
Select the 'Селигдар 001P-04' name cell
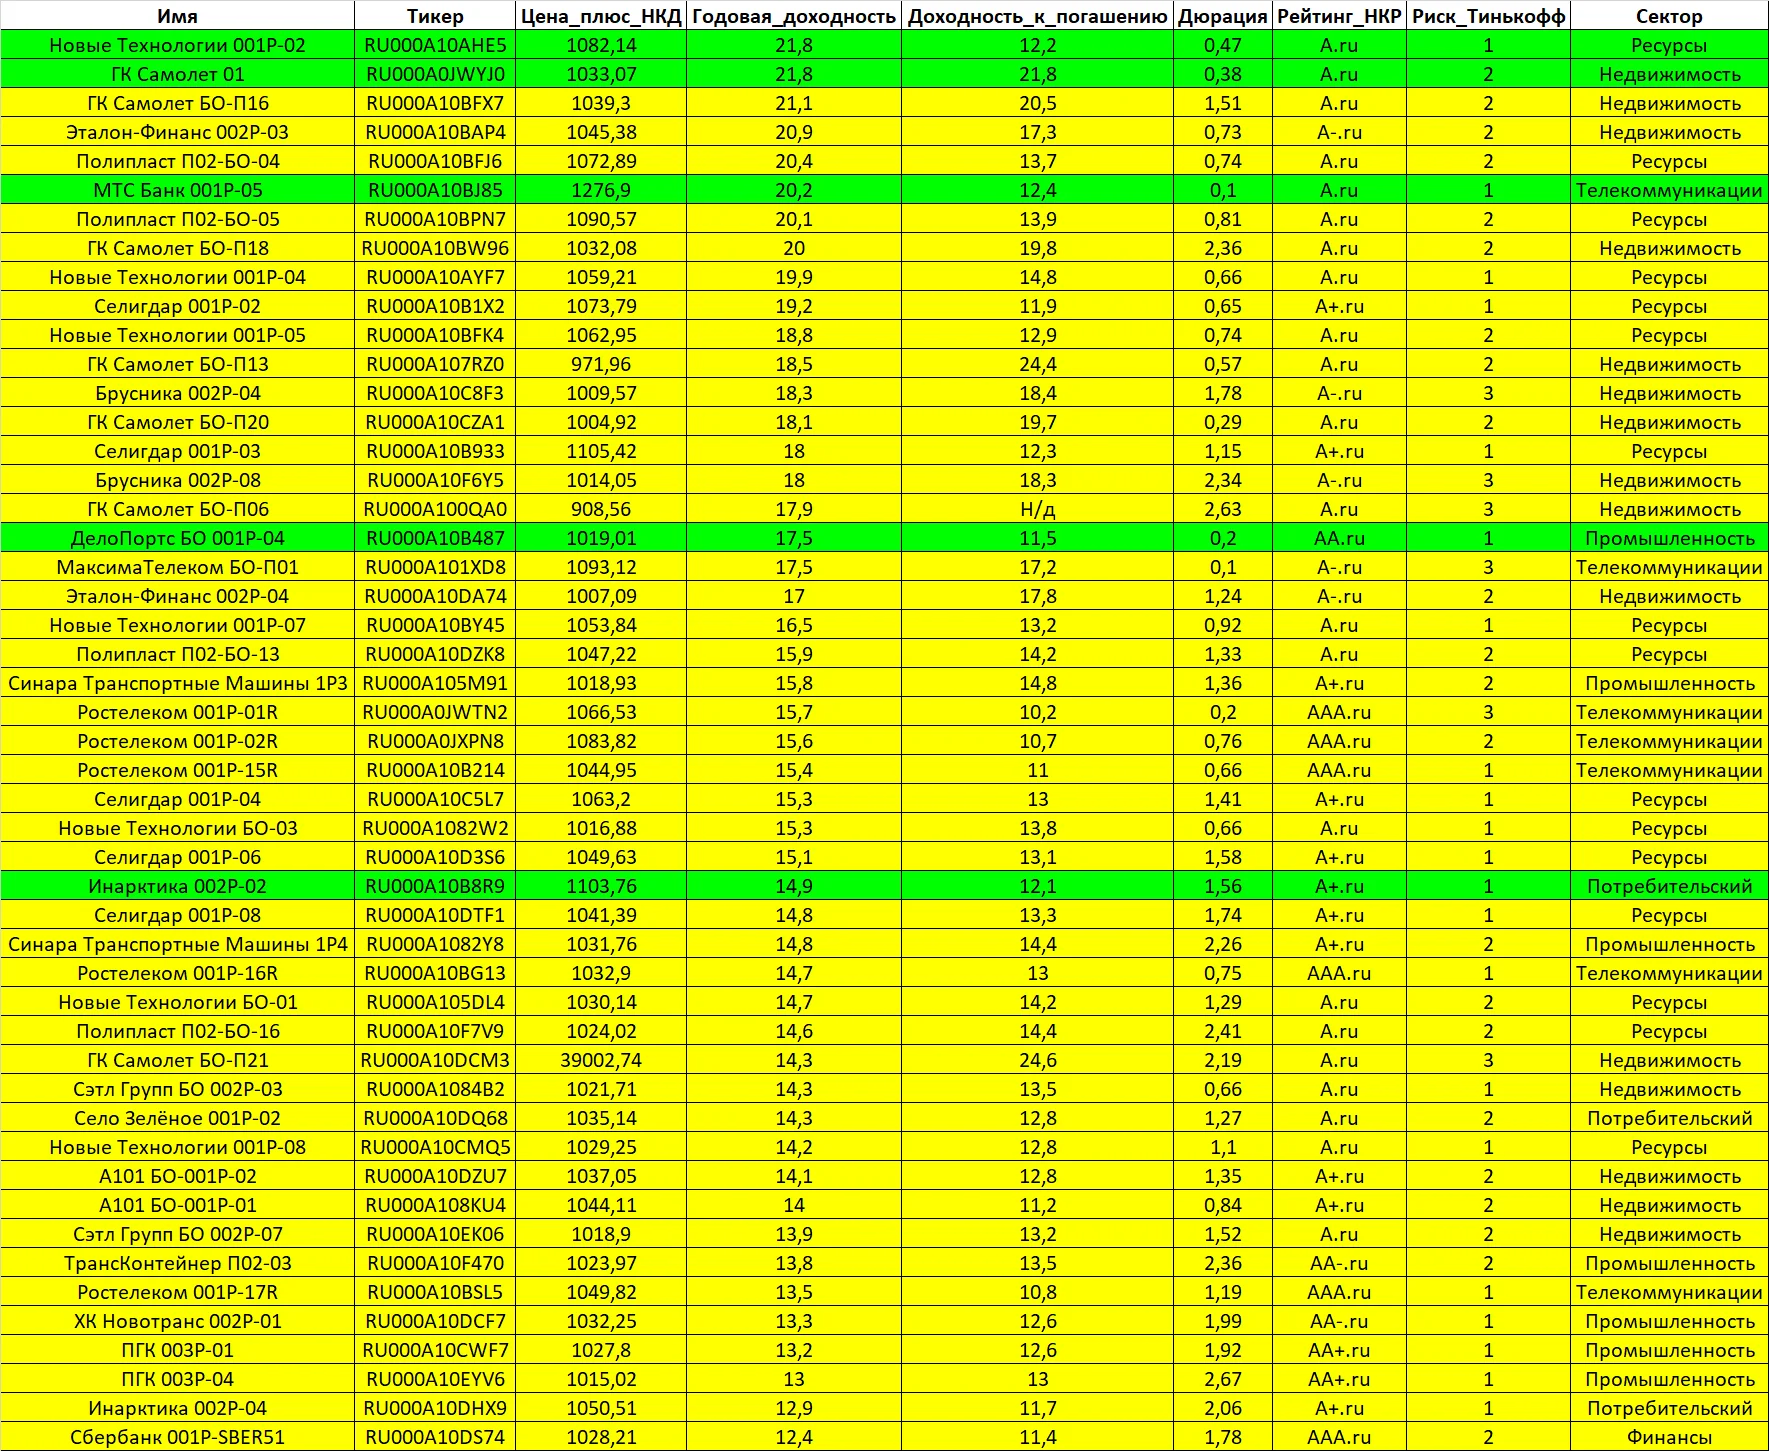click(x=178, y=799)
